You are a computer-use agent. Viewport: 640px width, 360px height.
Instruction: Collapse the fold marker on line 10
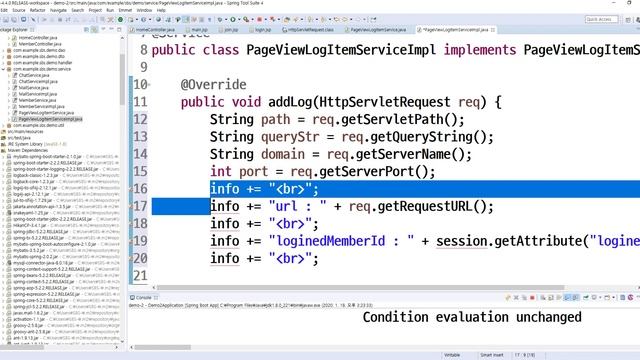(x=149, y=85)
